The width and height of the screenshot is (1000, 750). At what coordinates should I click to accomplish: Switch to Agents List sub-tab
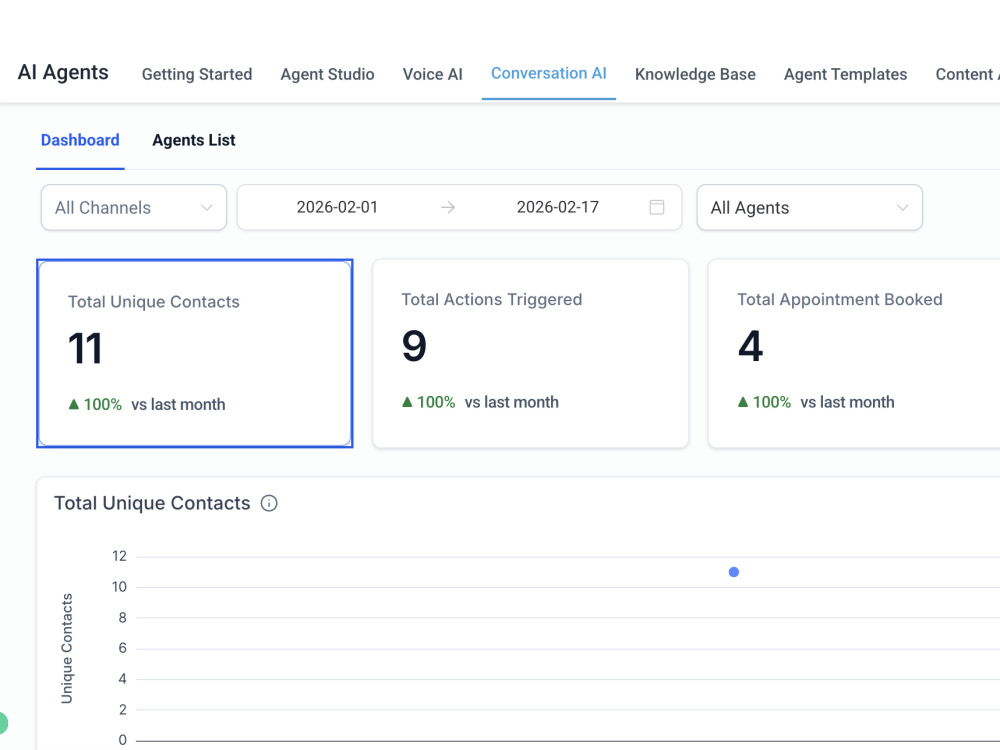[194, 140]
